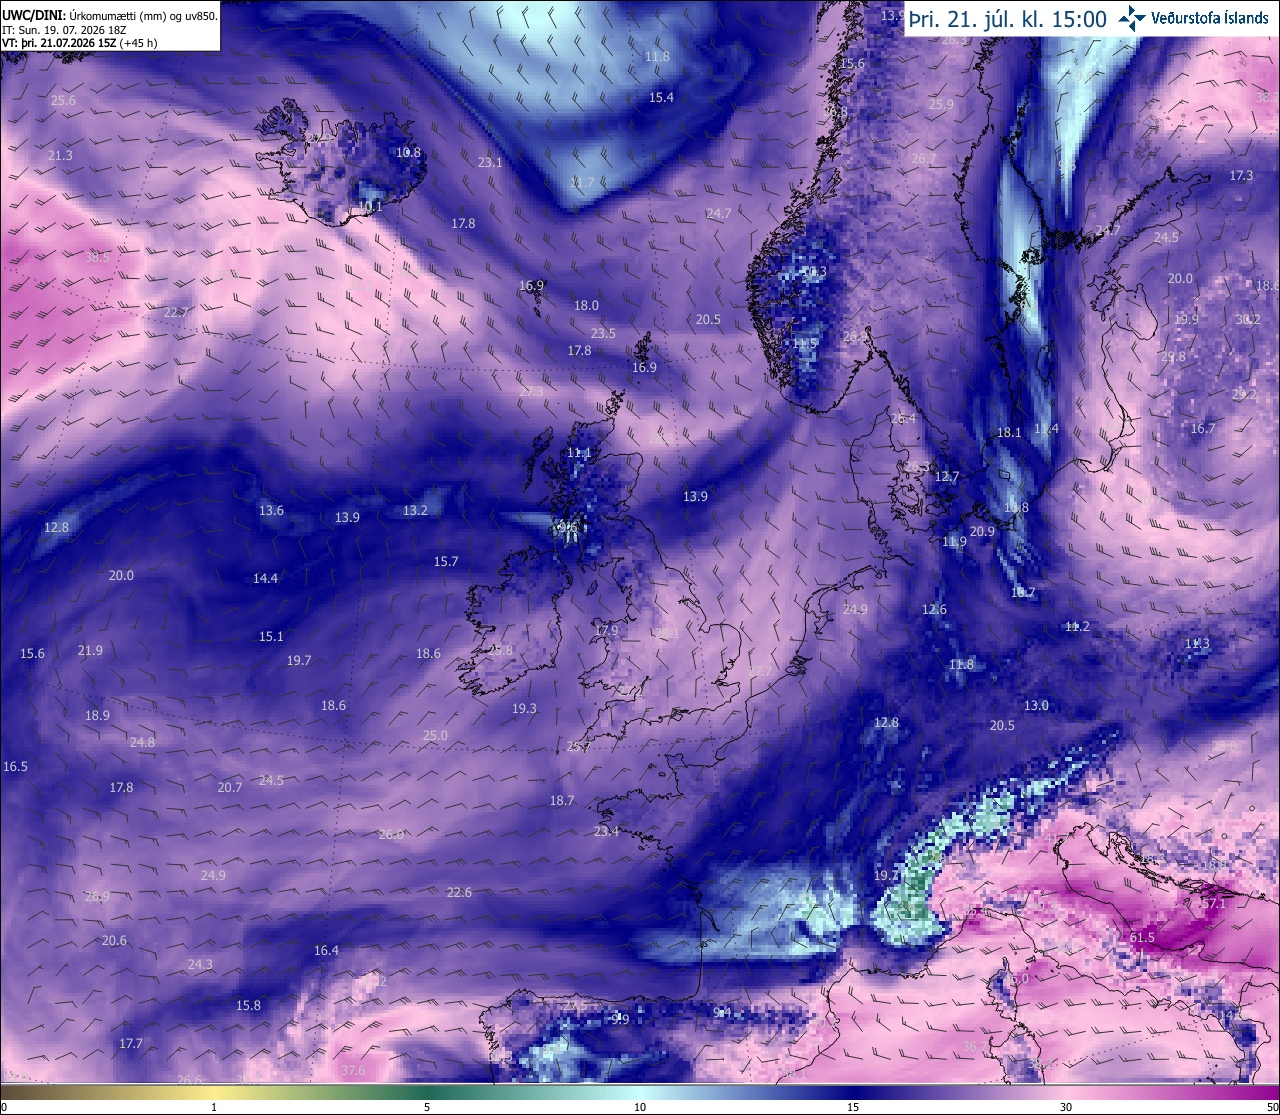Select the Þri. 21. júl. kl. 15:00 date label
The width and height of the screenshot is (1280, 1115).
(1007, 19)
